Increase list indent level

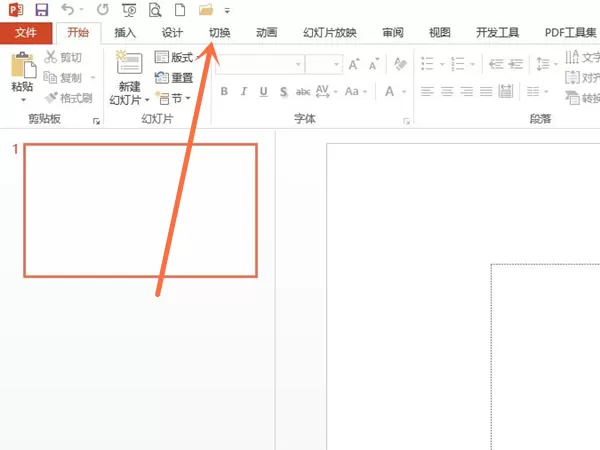click(516, 64)
